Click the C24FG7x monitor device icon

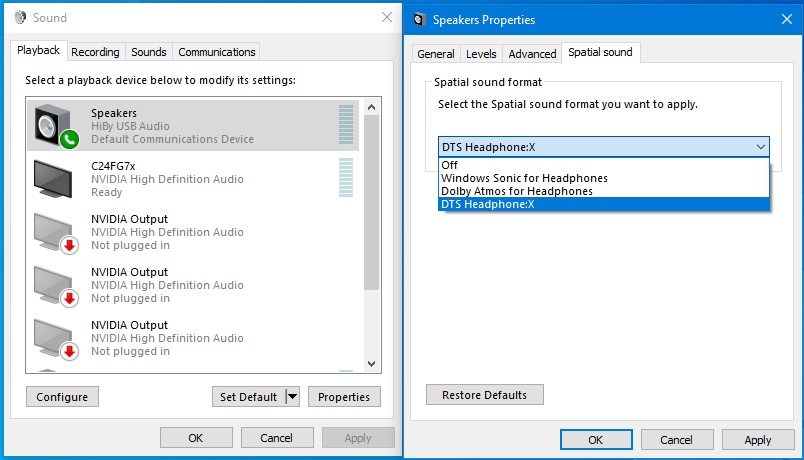53,178
